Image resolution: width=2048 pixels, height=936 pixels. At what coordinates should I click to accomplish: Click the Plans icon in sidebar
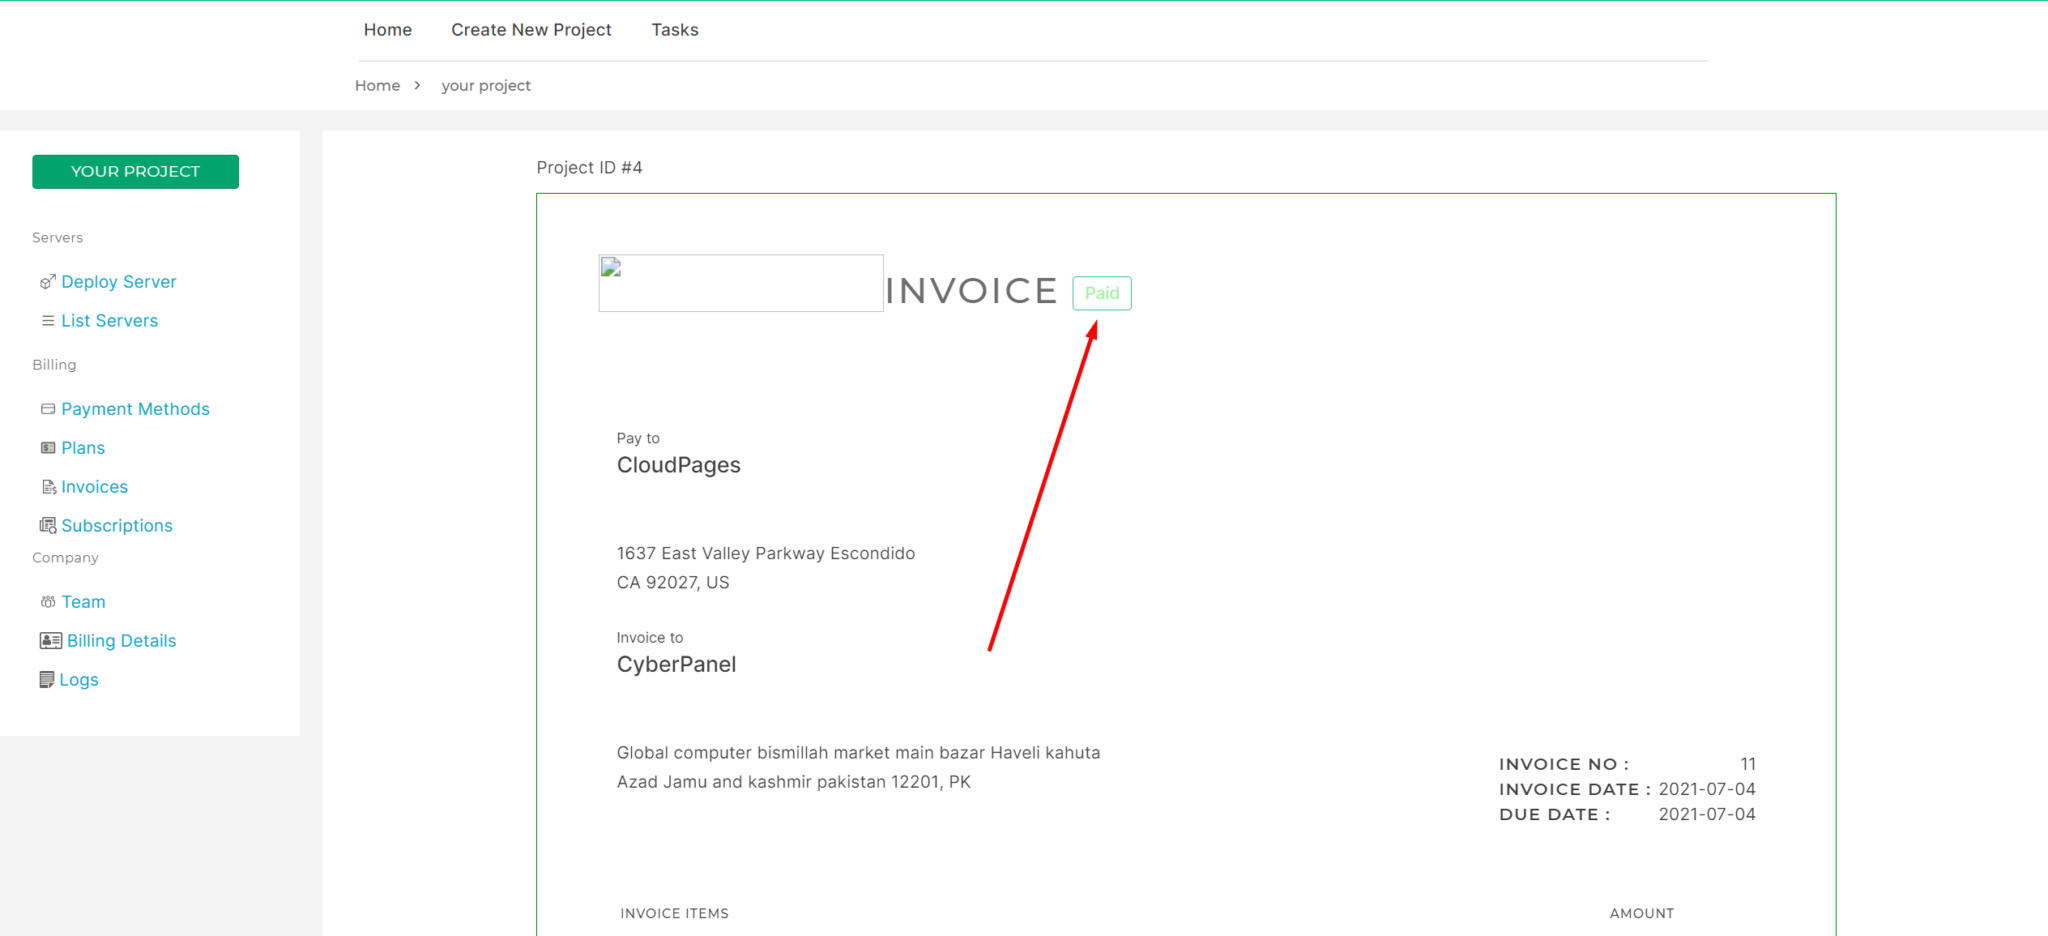[x=48, y=447]
